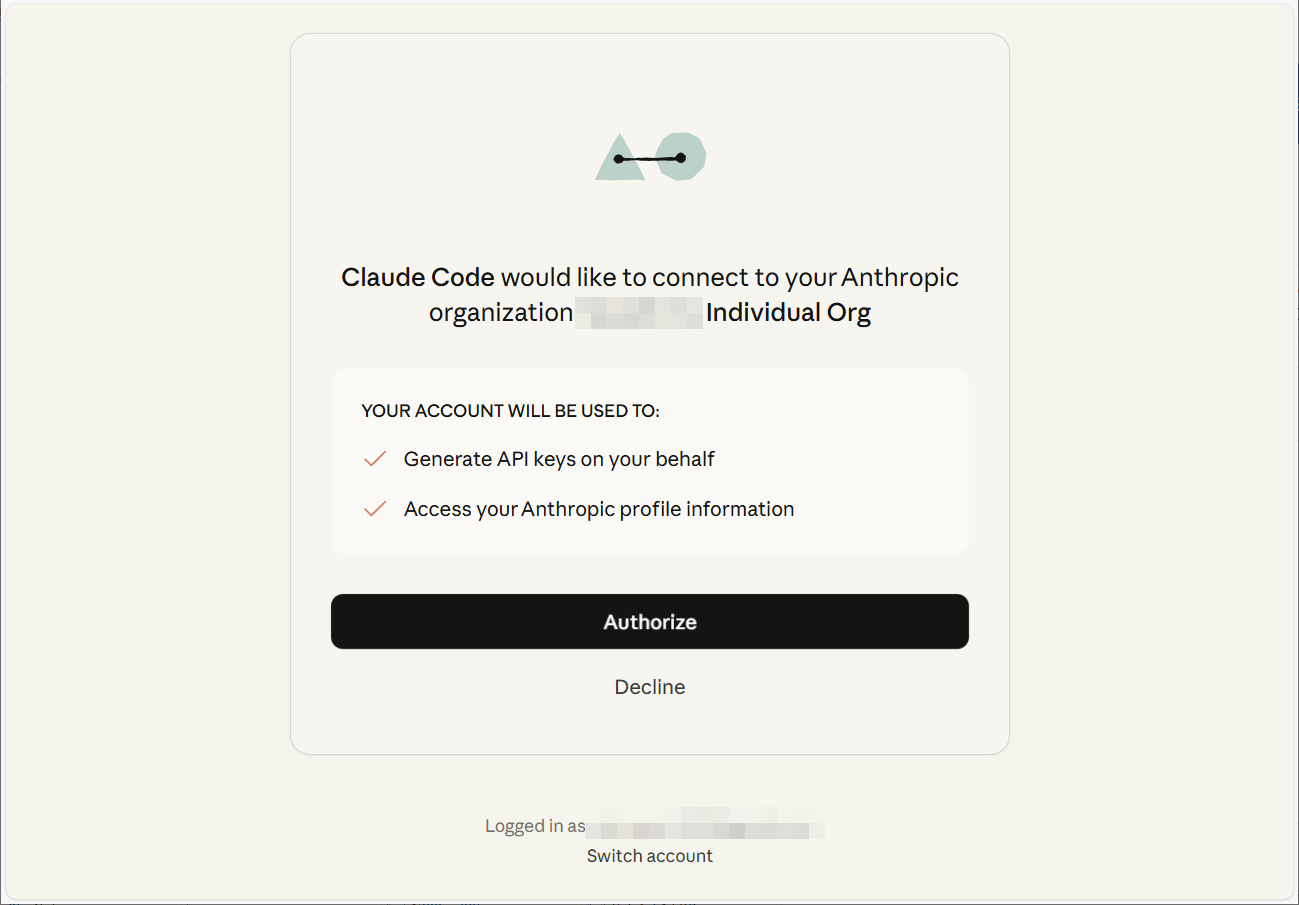Click the checkmark beside Access your Anthropic profile

(x=375, y=509)
